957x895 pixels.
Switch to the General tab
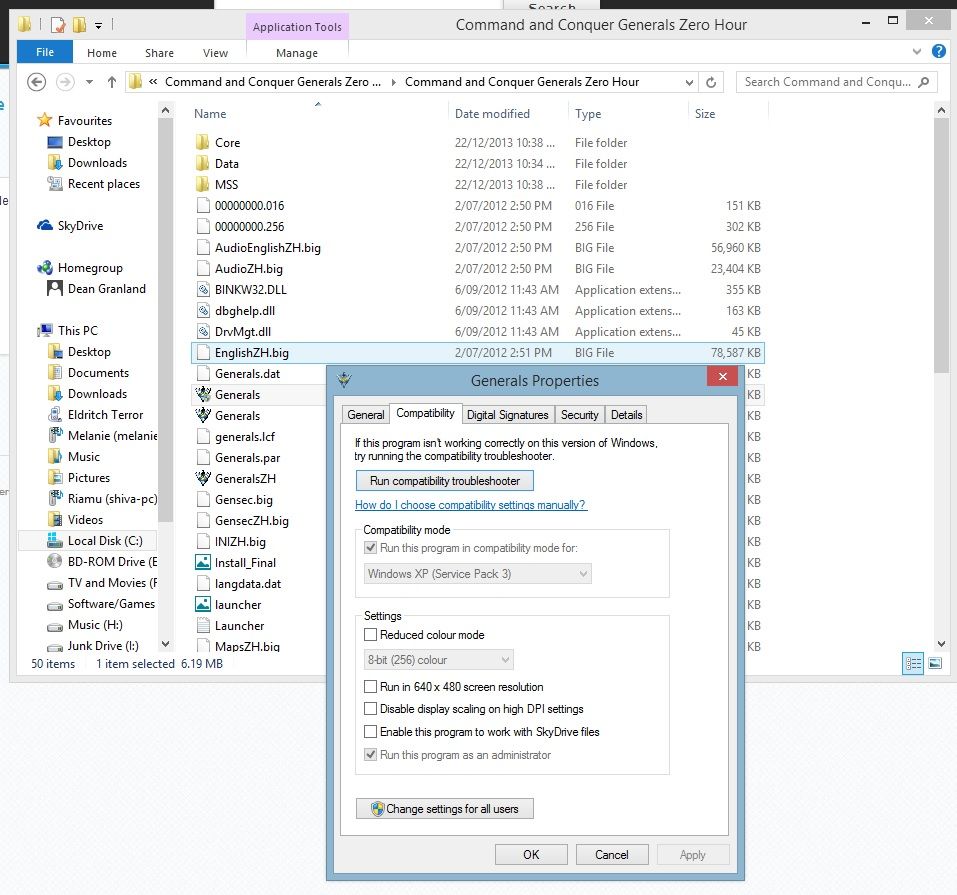(366, 415)
